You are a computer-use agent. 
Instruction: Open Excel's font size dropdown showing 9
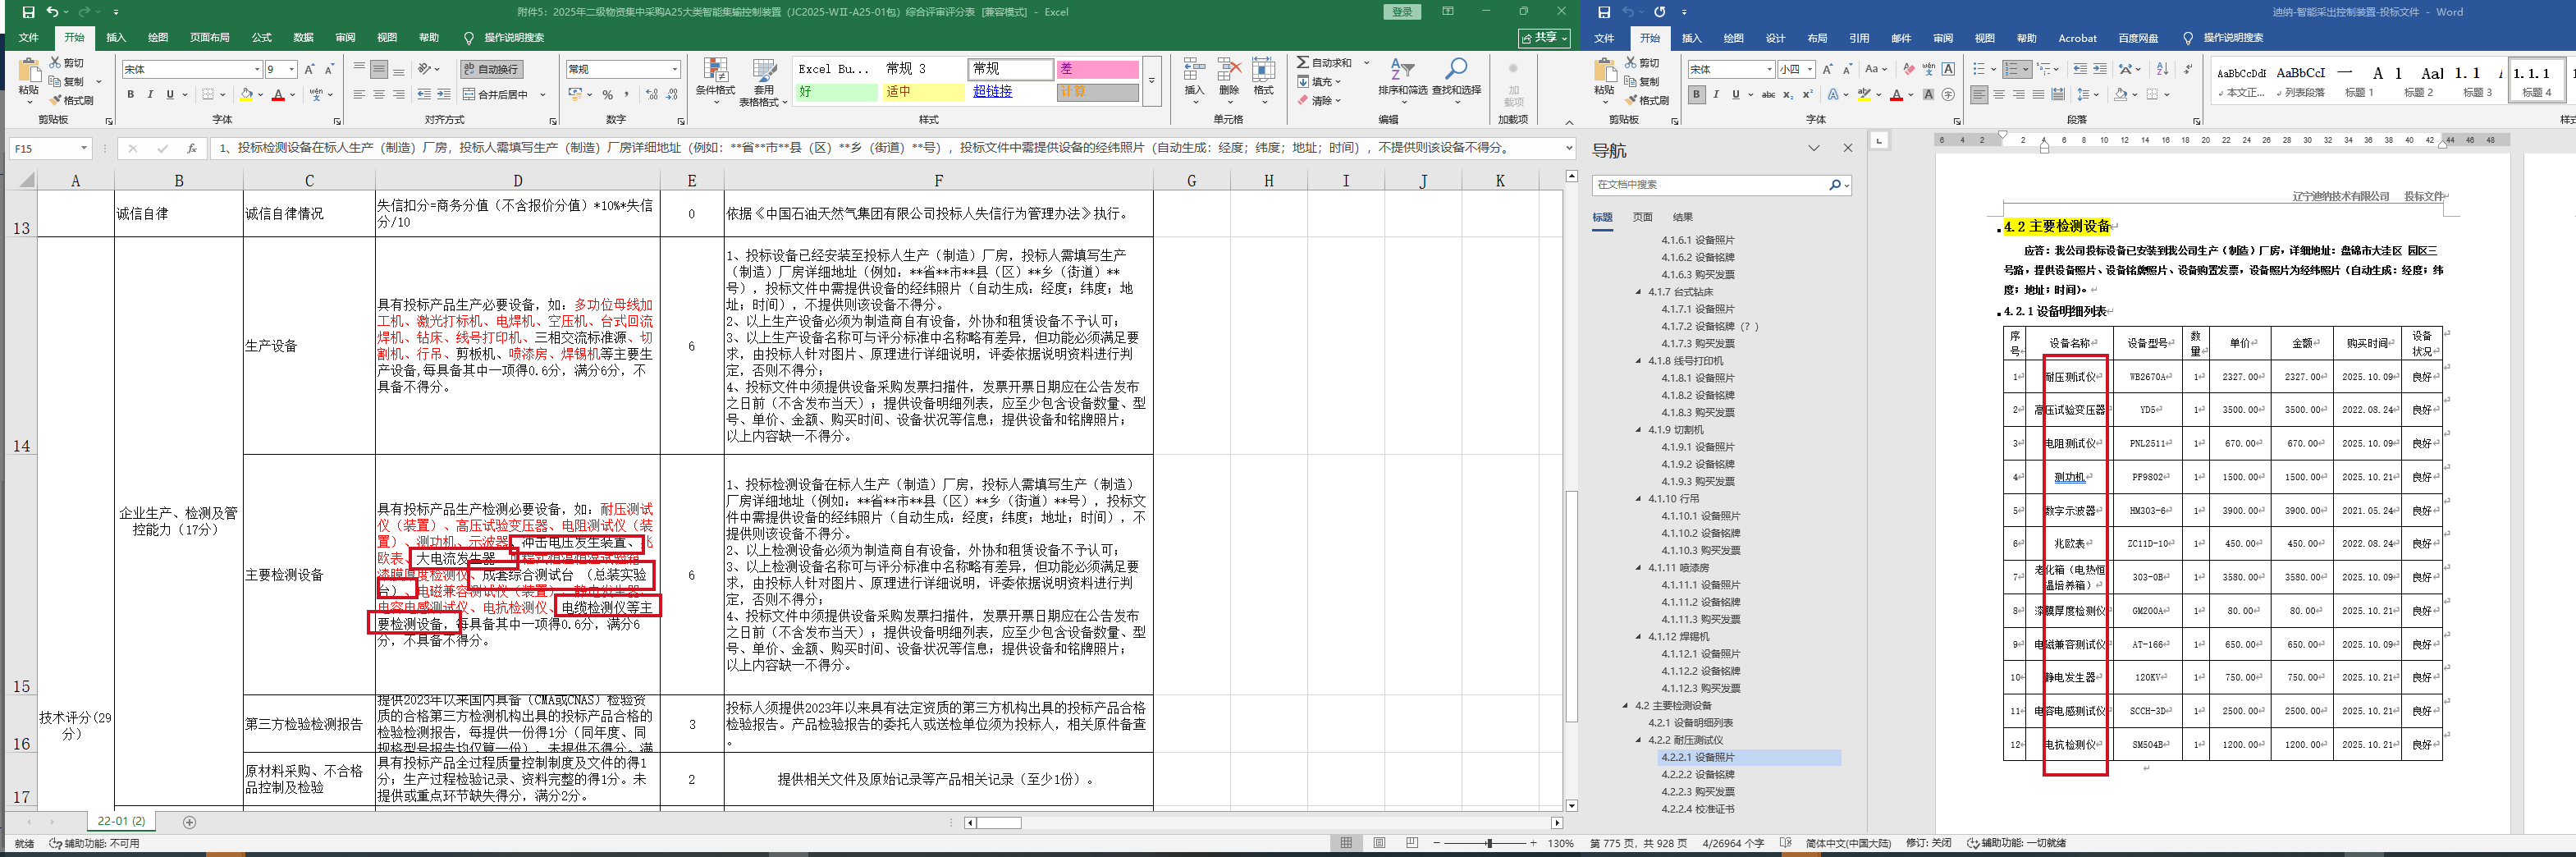coord(292,69)
